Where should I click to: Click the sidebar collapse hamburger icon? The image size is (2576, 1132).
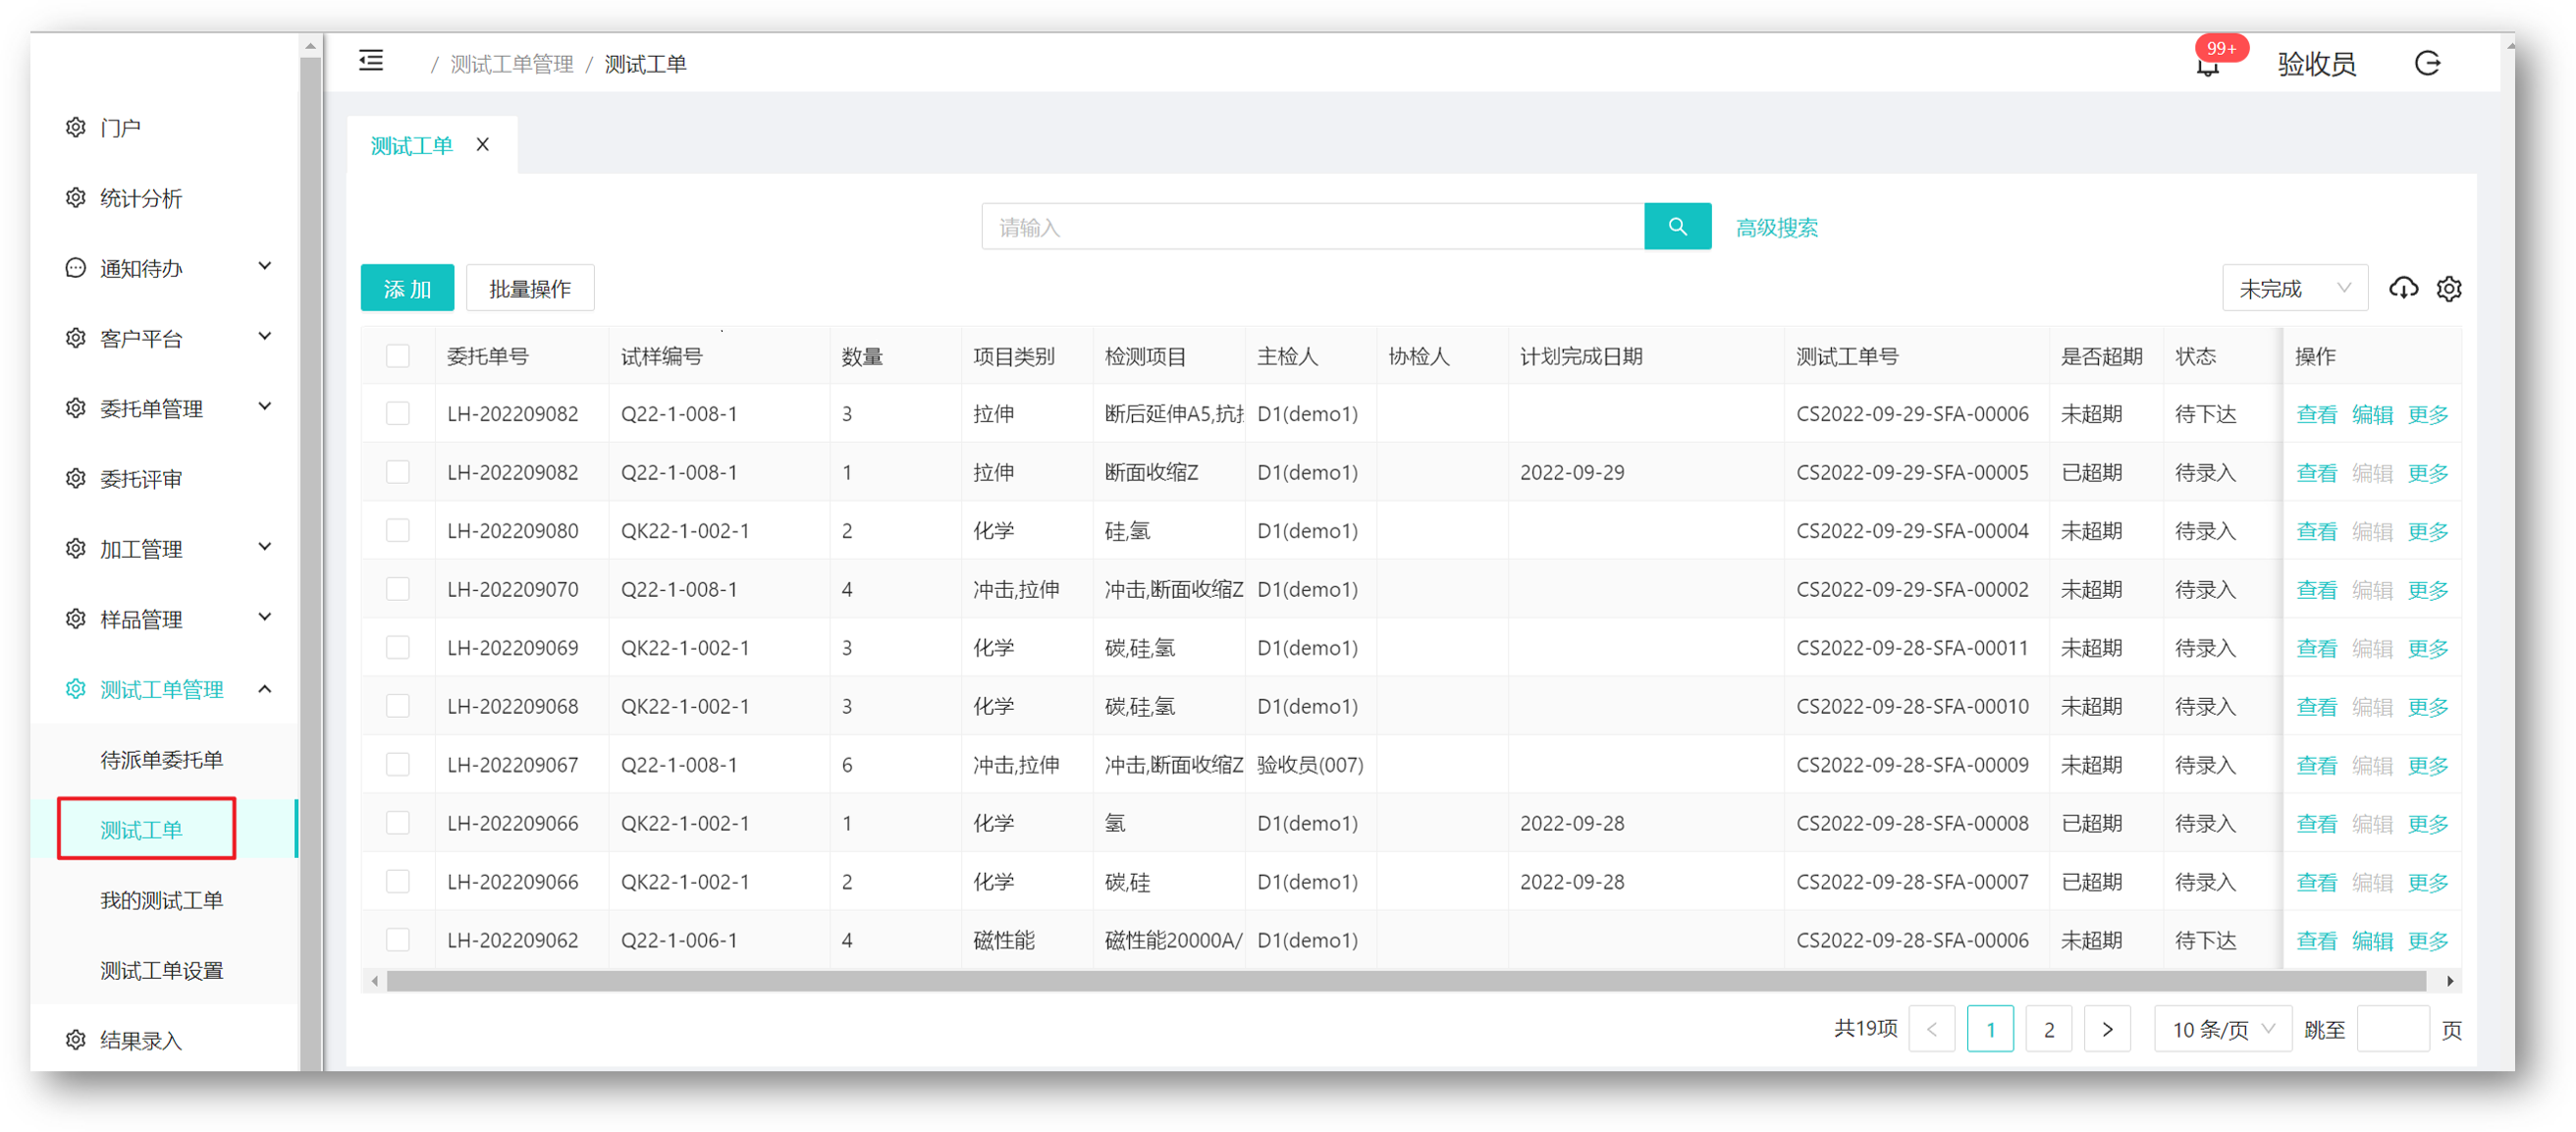pos(371,62)
